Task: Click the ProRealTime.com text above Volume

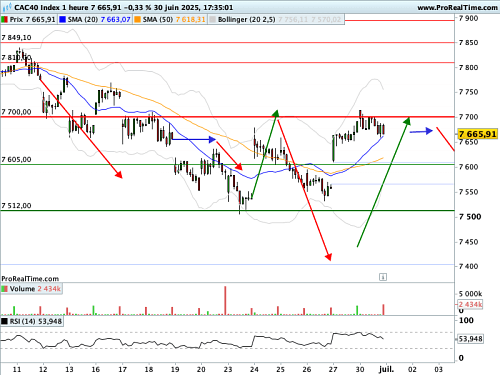Action: [x=30, y=279]
